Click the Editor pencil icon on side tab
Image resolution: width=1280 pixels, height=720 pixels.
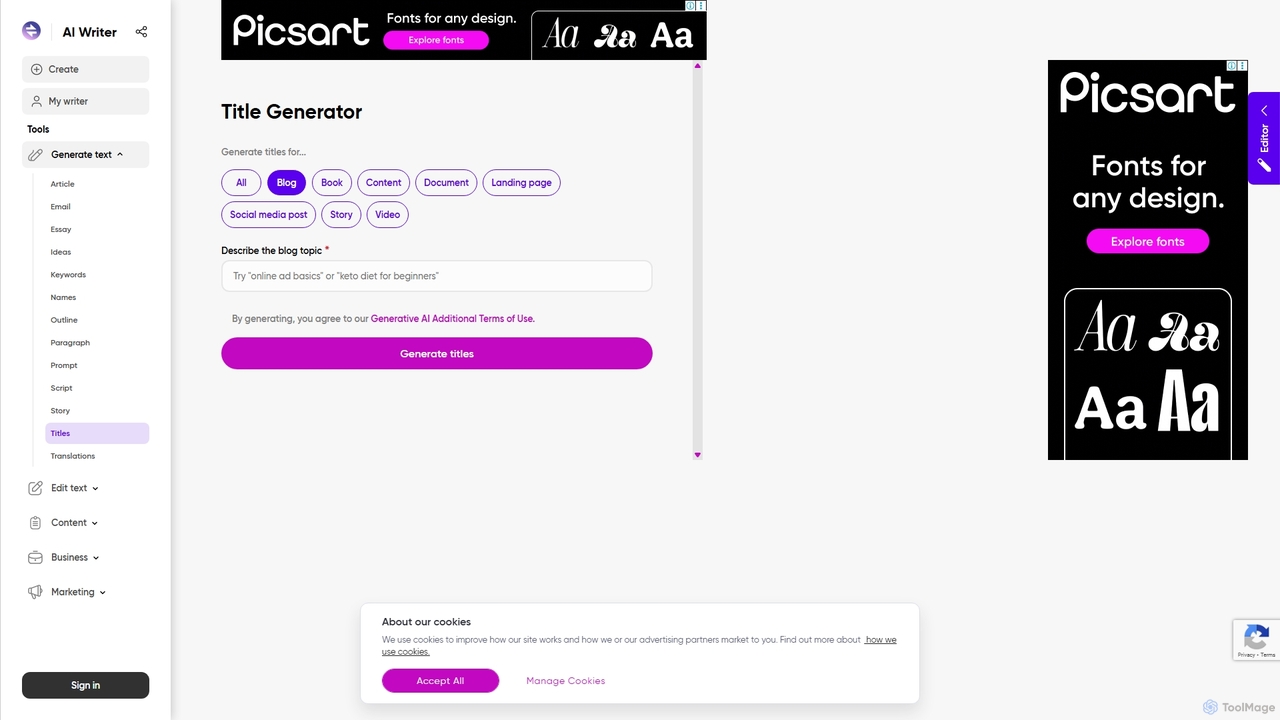[x=1264, y=165]
